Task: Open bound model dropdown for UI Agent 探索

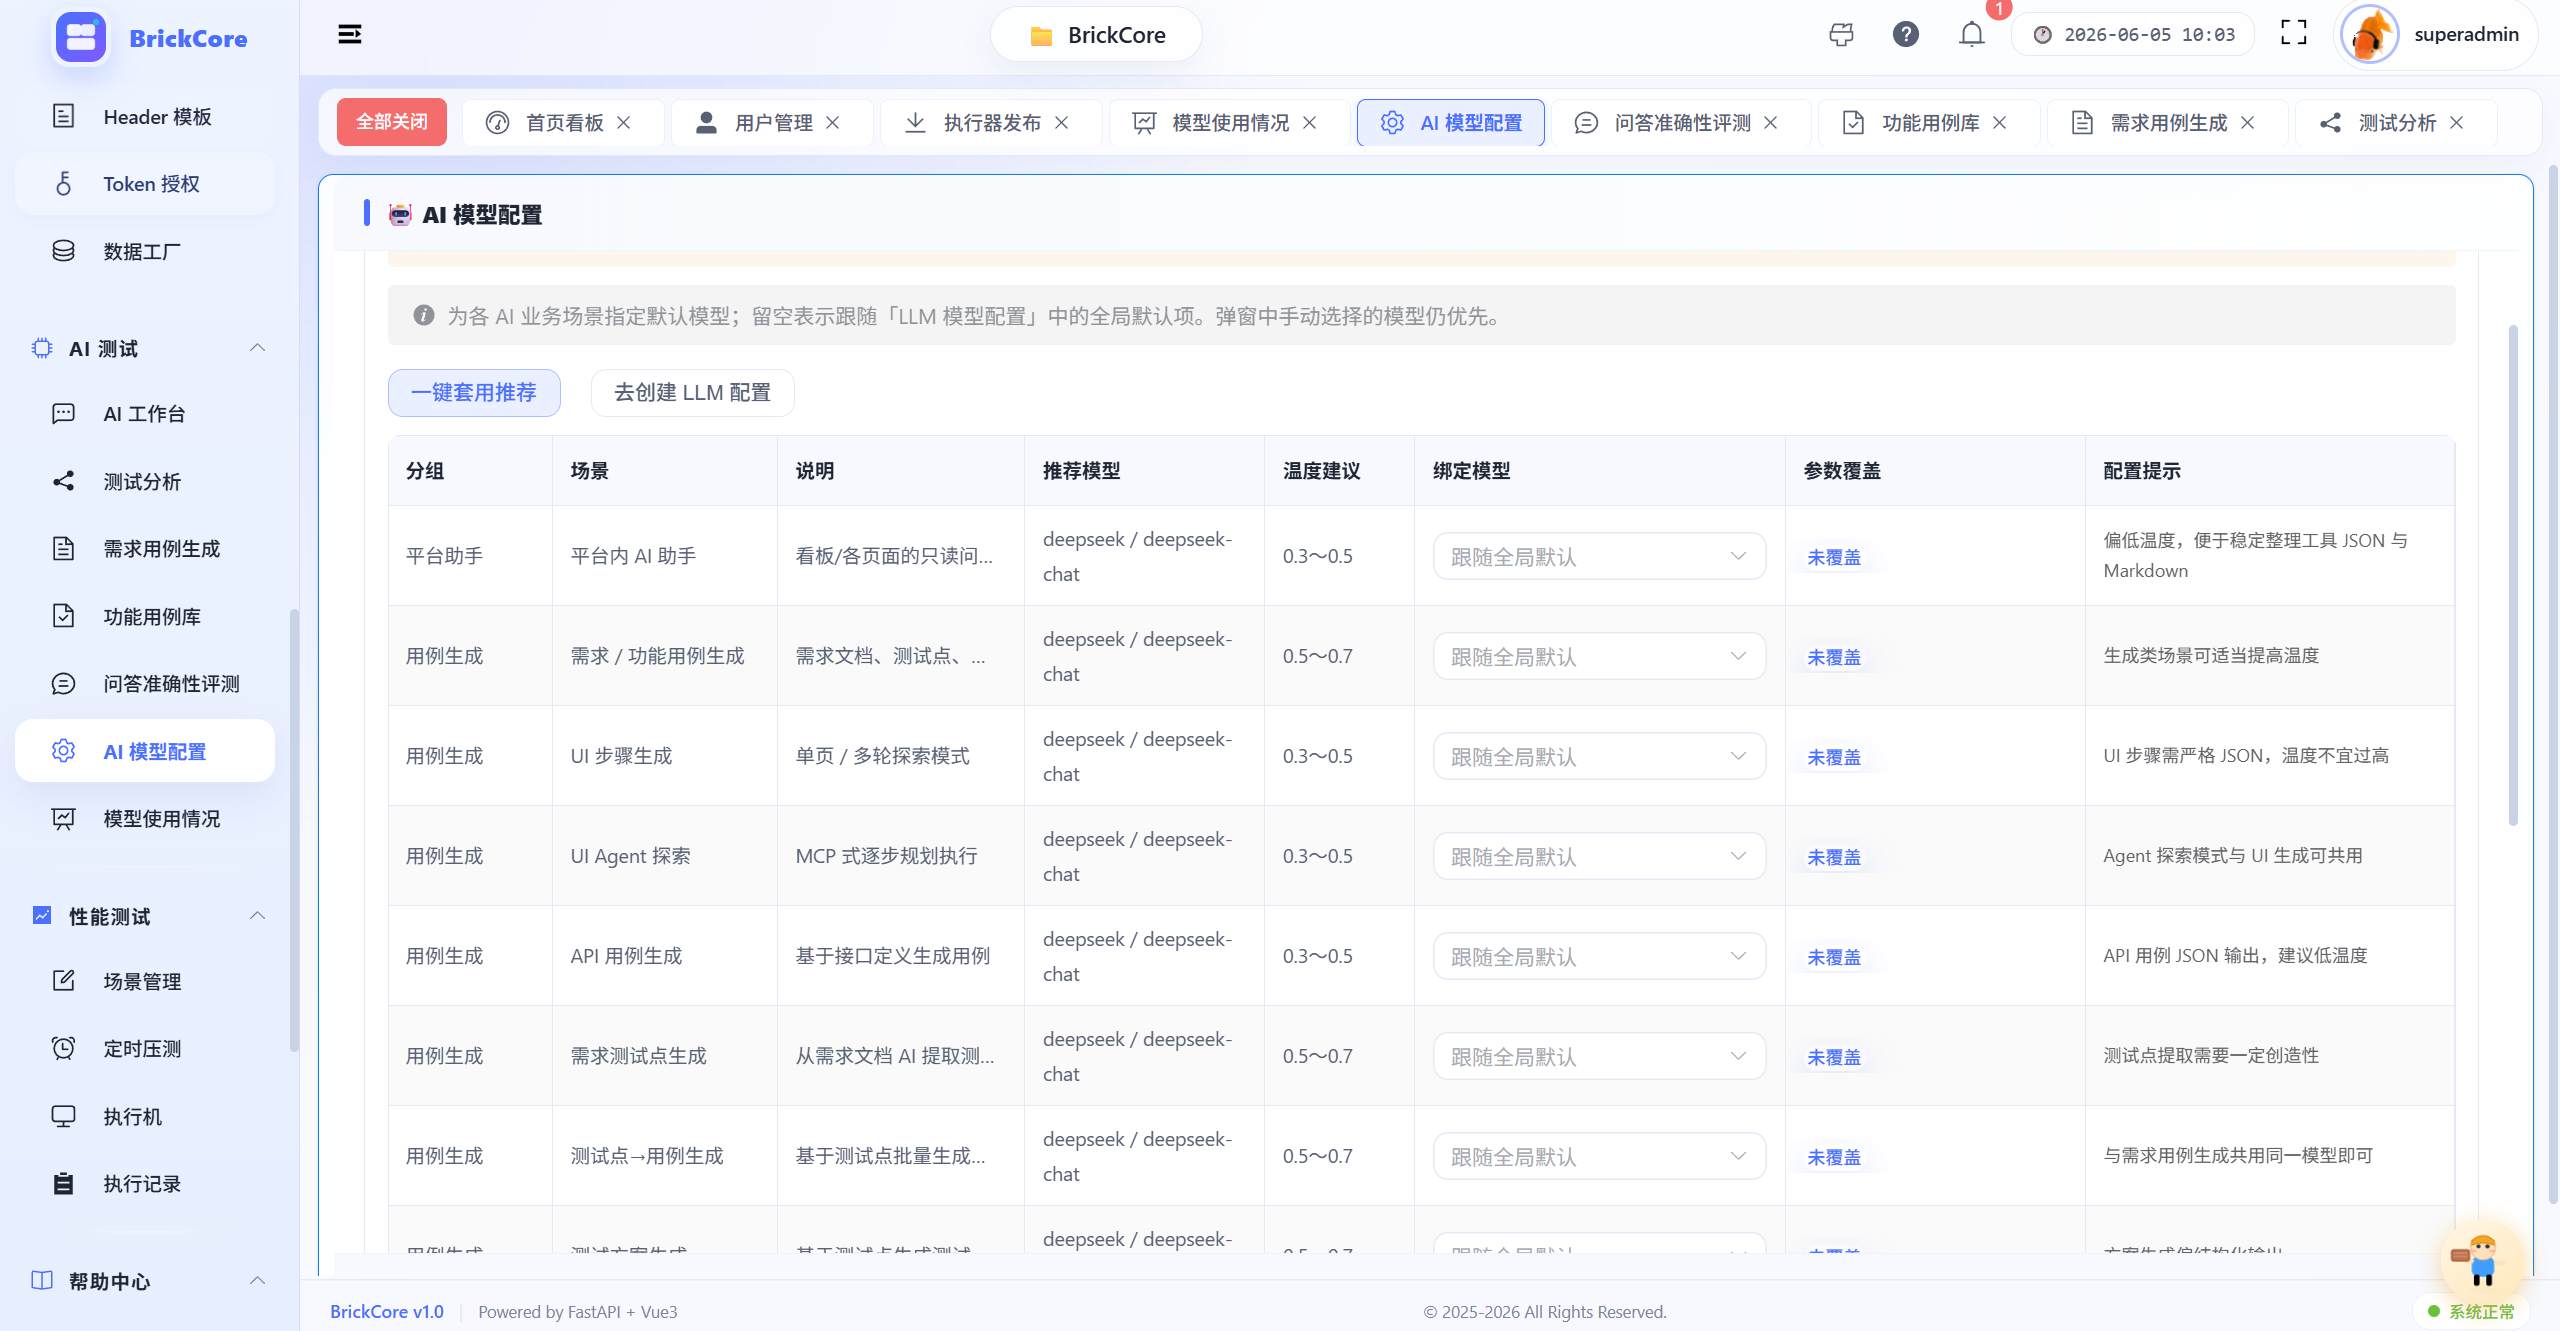Action: (x=1599, y=857)
